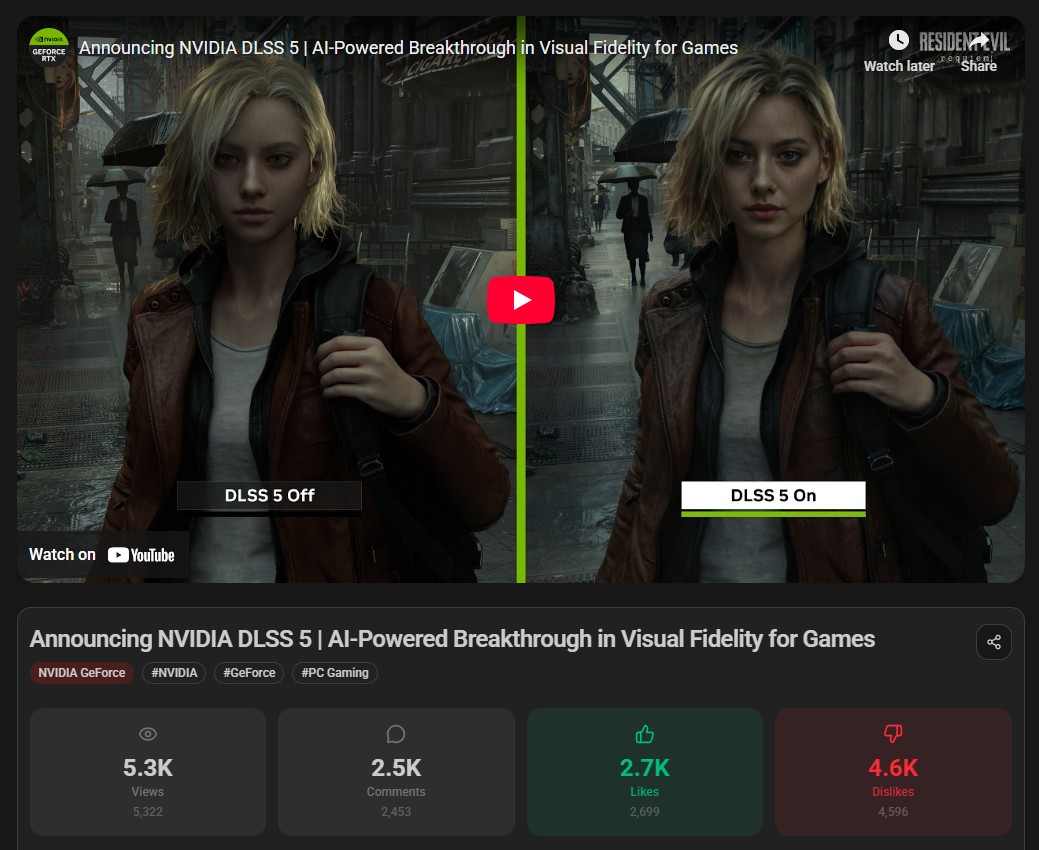Click the thumbs up Likes icon
Image resolution: width=1039 pixels, height=850 pixels.
tap(645, 733)
